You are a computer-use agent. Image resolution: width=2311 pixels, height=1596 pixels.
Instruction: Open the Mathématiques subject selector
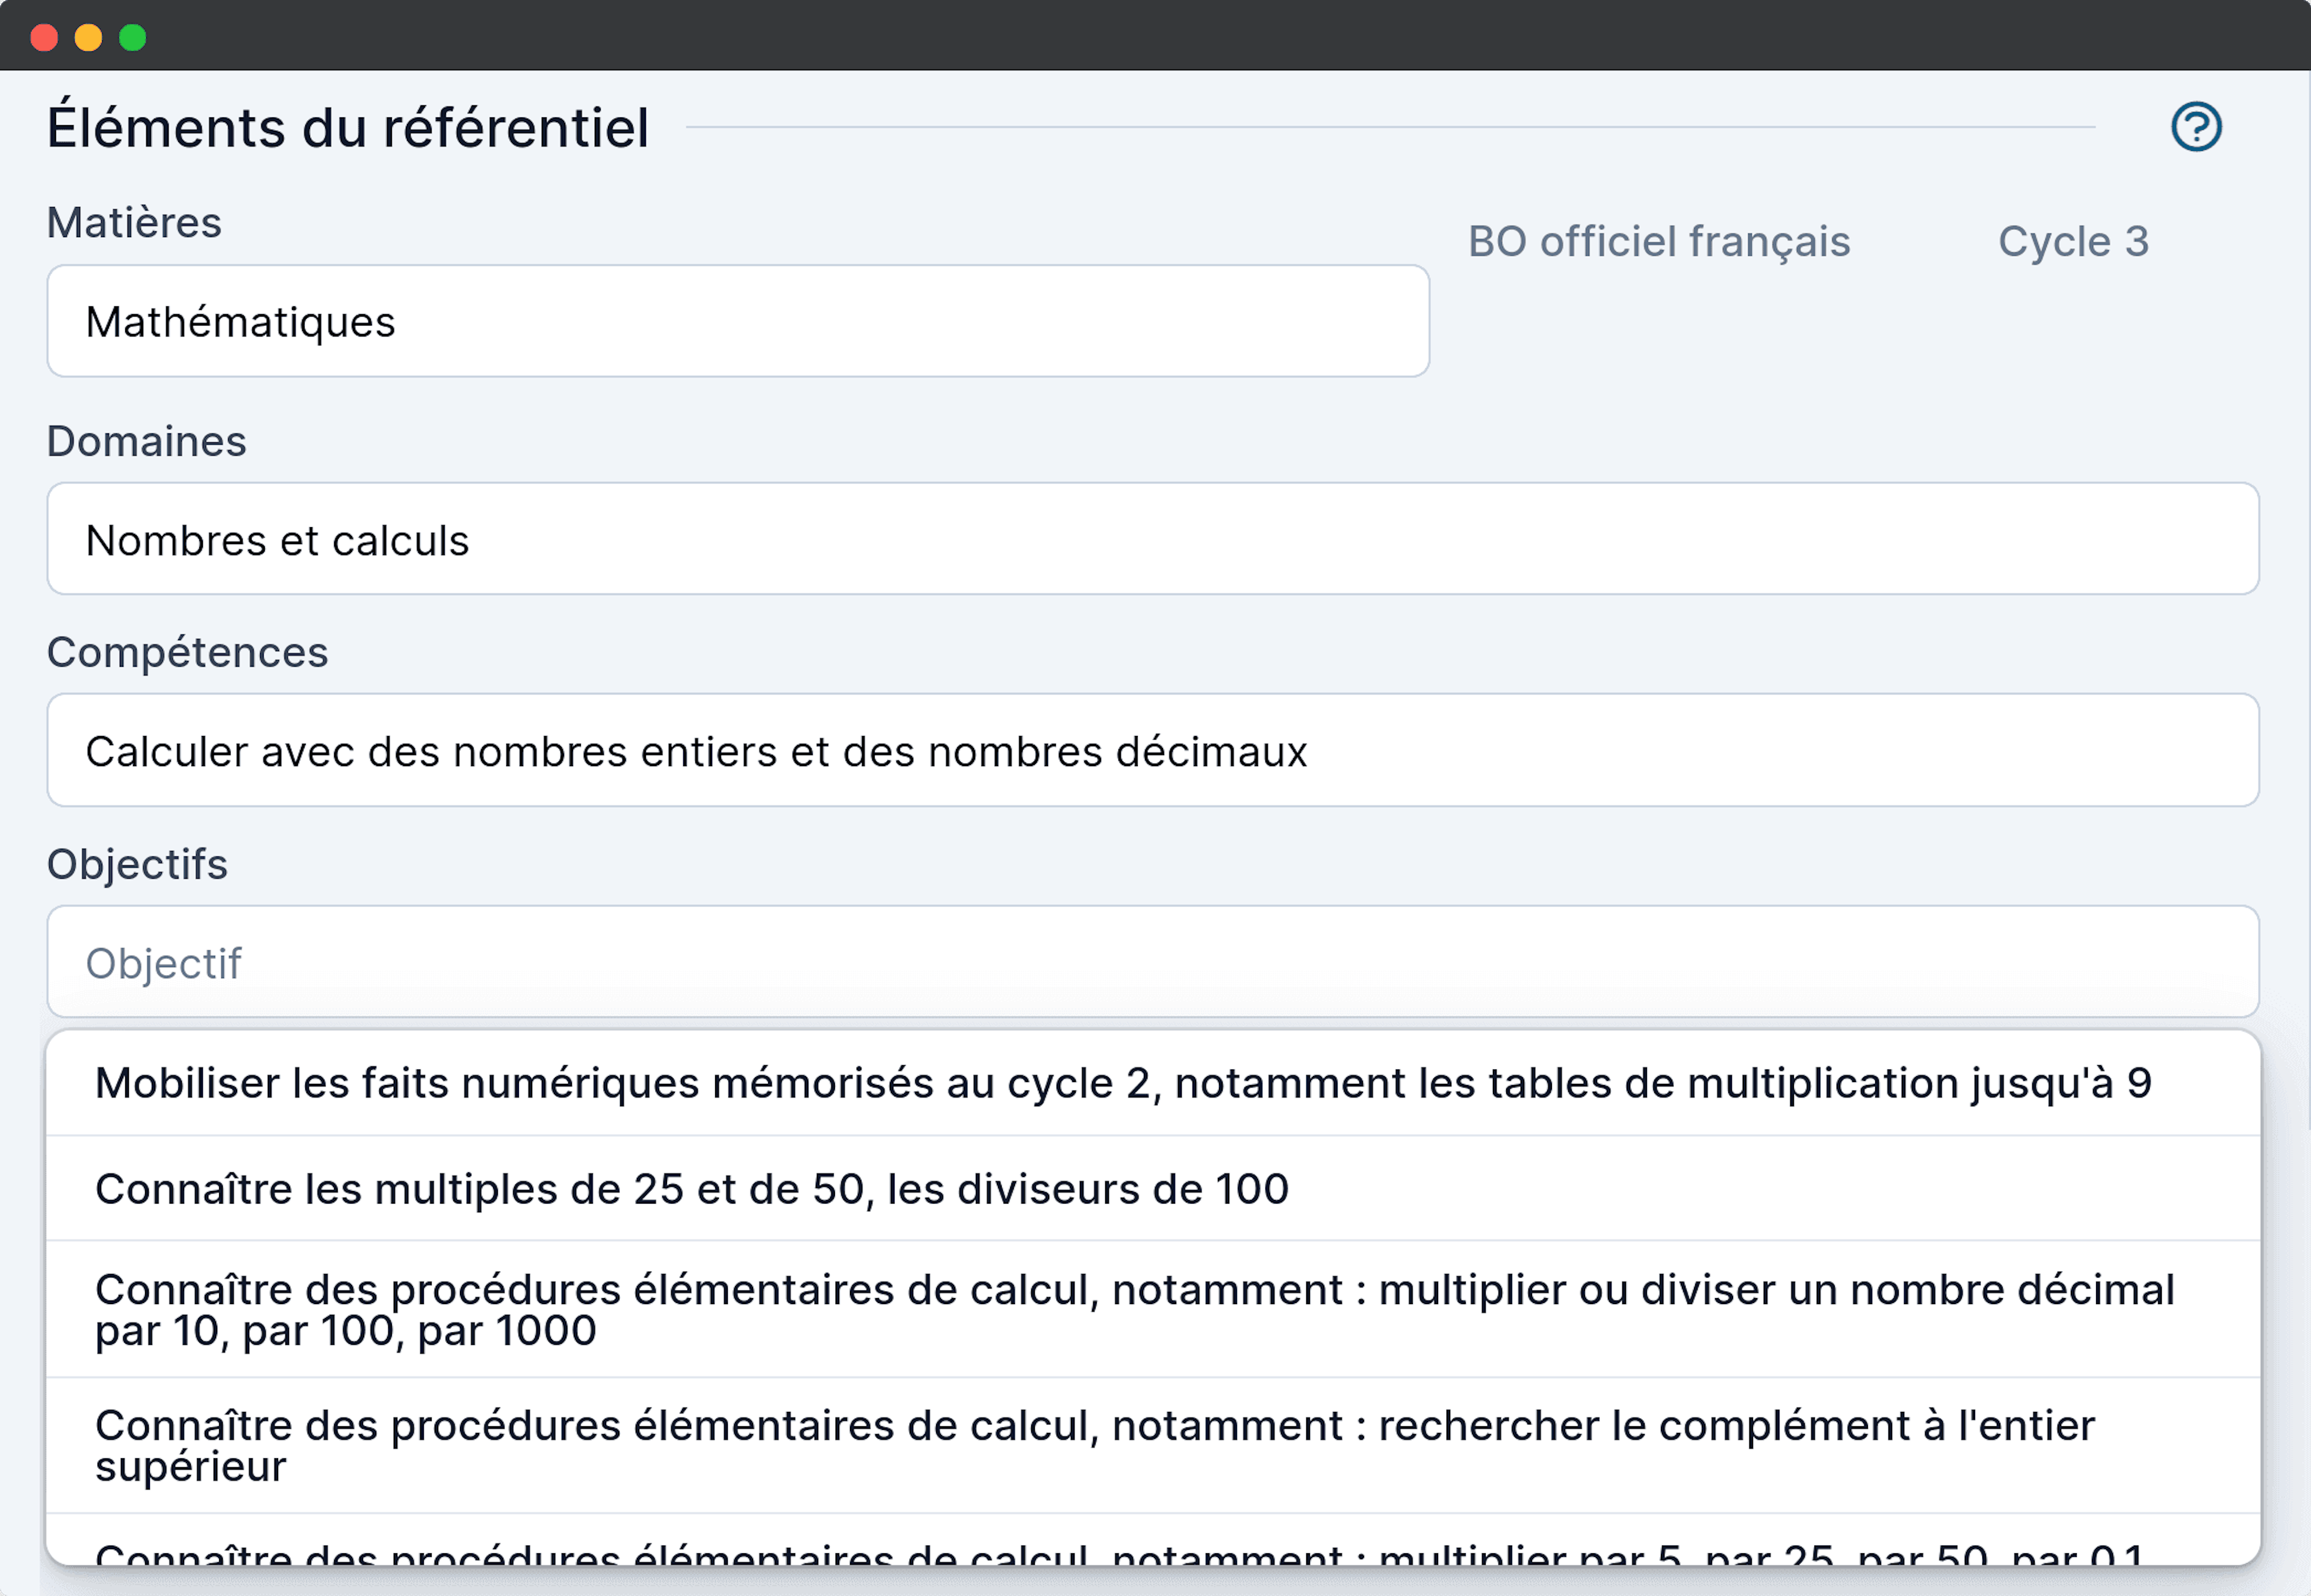[x=737, y=321]
